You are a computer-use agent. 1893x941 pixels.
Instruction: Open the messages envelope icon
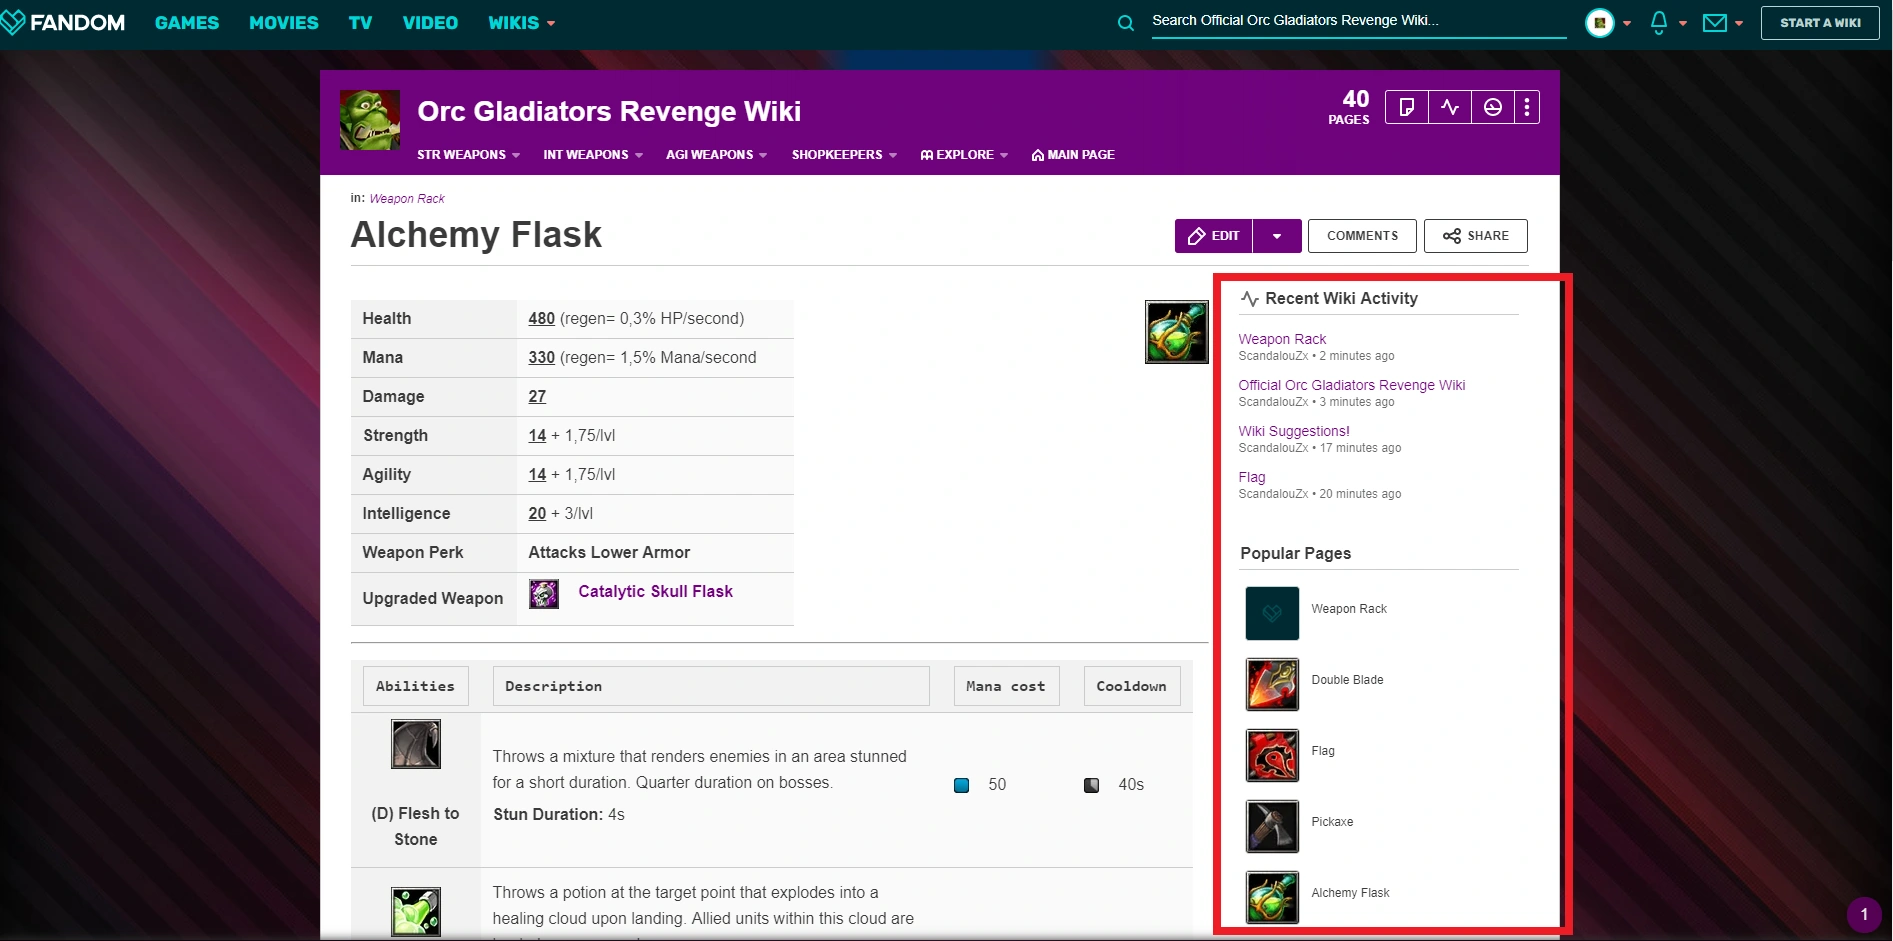(x=1715, y=22)
